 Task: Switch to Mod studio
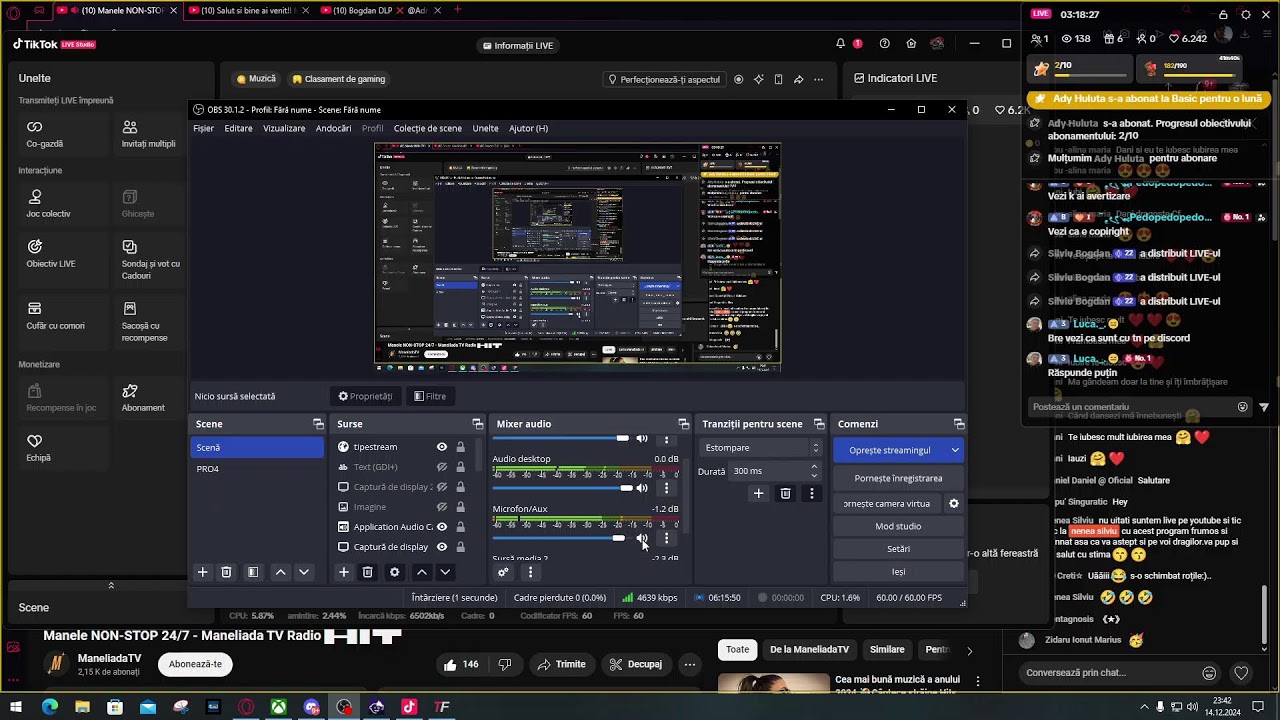coord(899,526)
